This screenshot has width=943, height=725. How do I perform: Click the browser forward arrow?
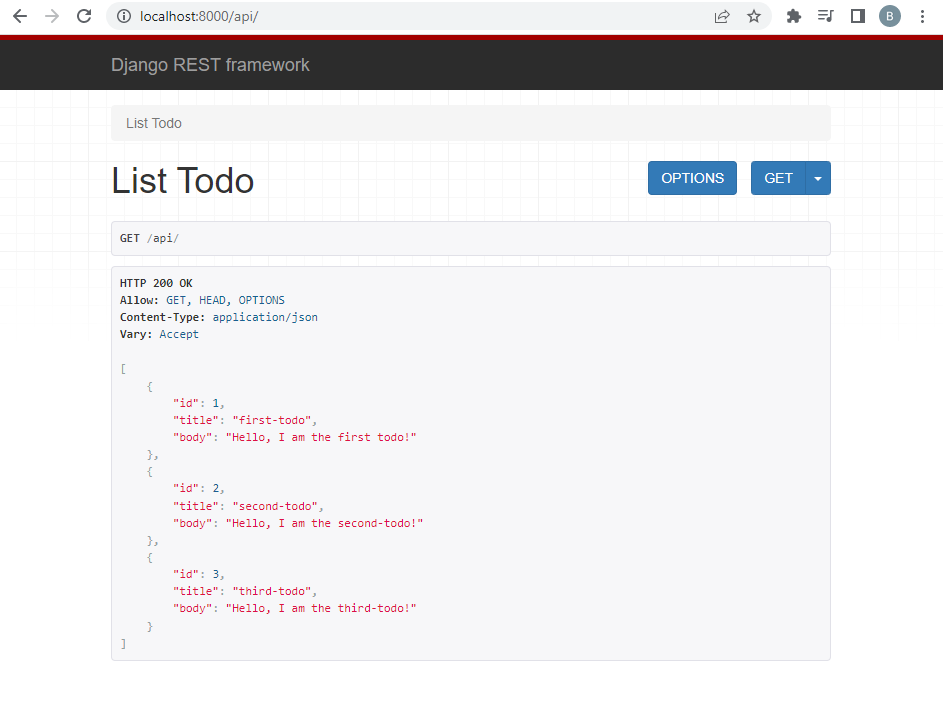52,16
